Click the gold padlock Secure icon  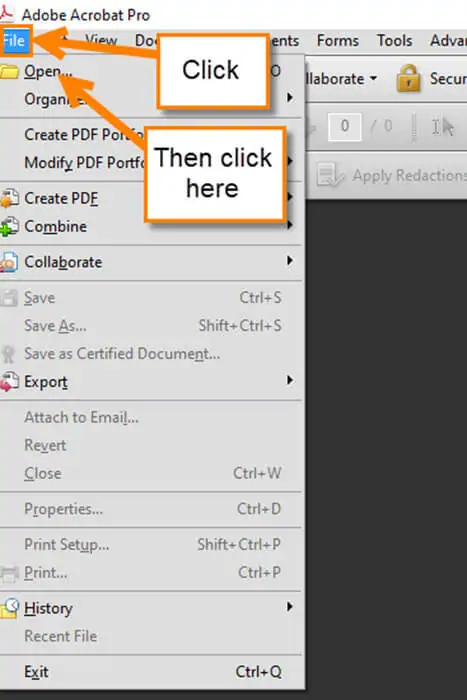click(408, 78)
